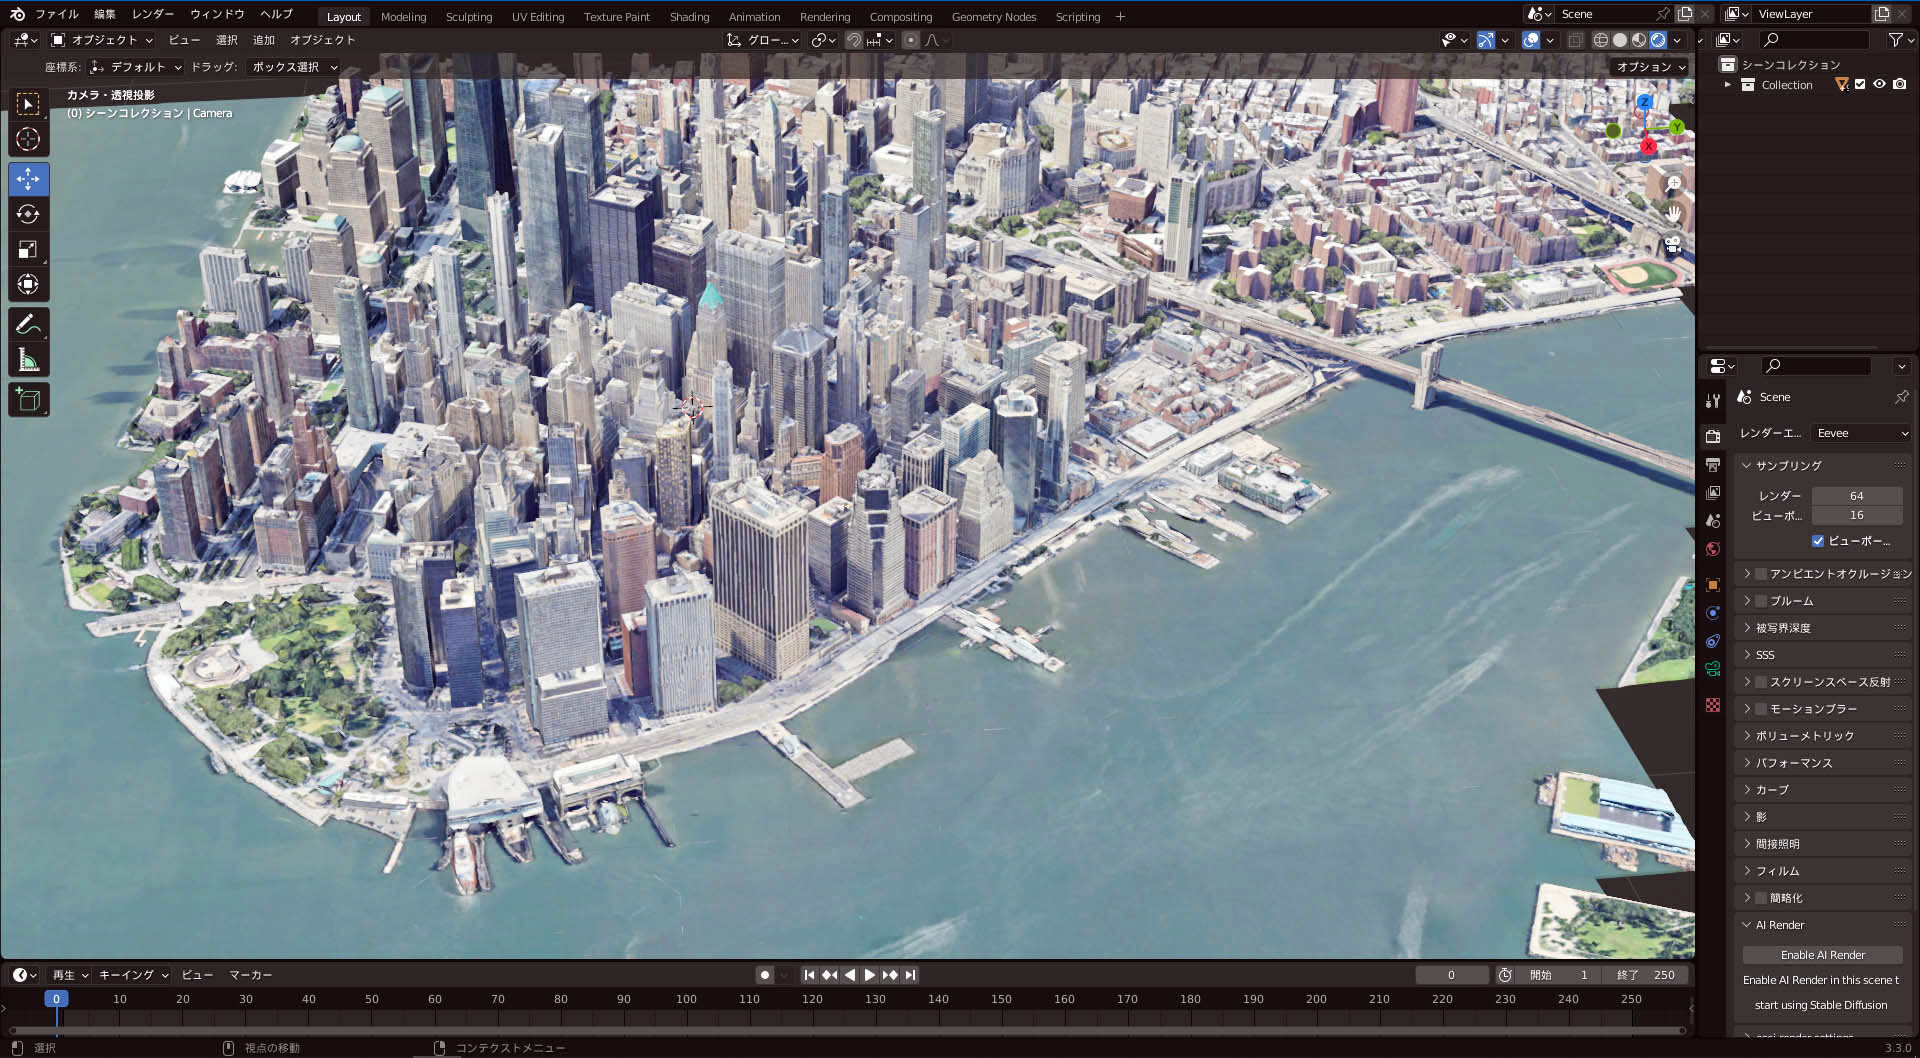Switch to the Shading workspace tab
The image size is (1920, 1058).
[689, 16]
